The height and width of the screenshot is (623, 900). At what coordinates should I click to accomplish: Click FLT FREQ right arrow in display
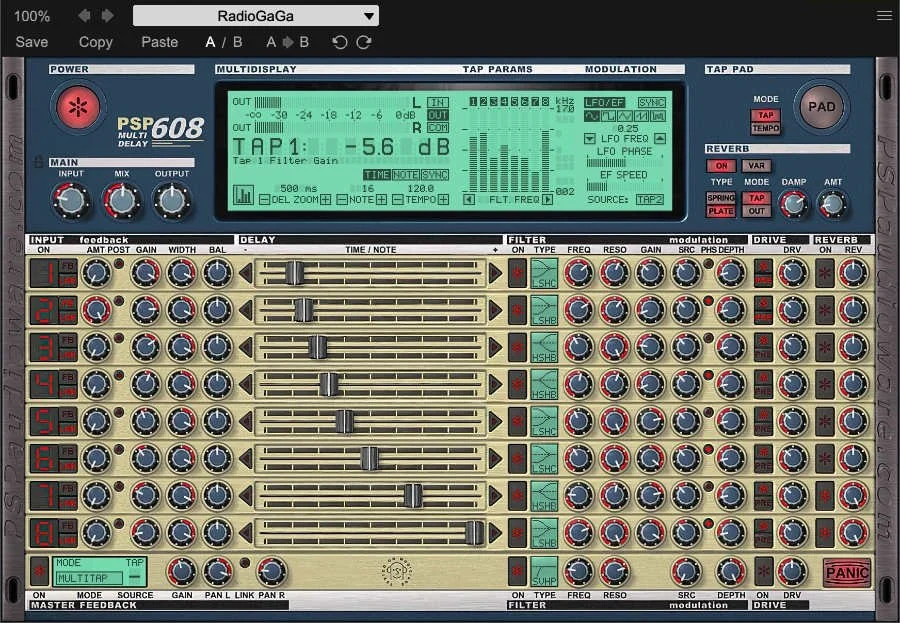(547, 199)
